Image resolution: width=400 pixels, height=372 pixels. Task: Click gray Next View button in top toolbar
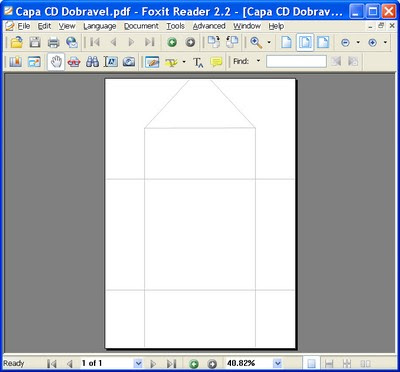[x=190, y=42]
